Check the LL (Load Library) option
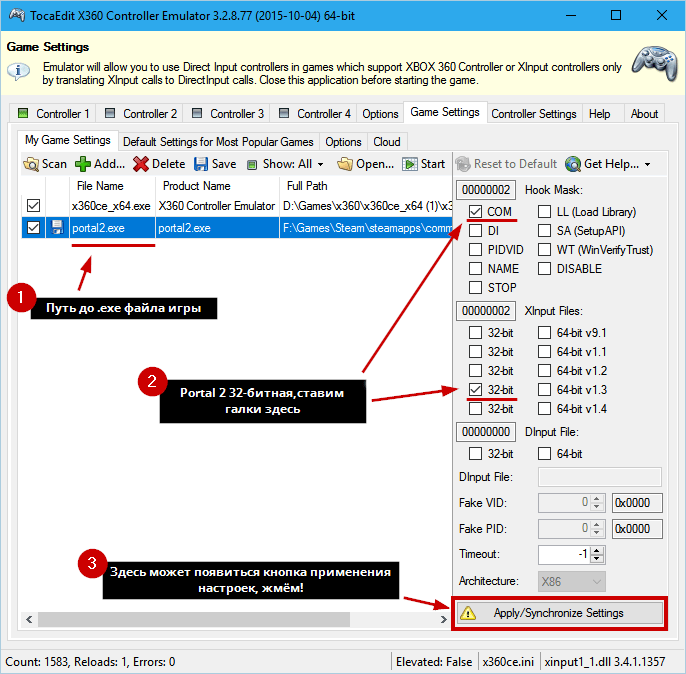The width and height of the screenshot is (686, 674). (x=544, y=212)
